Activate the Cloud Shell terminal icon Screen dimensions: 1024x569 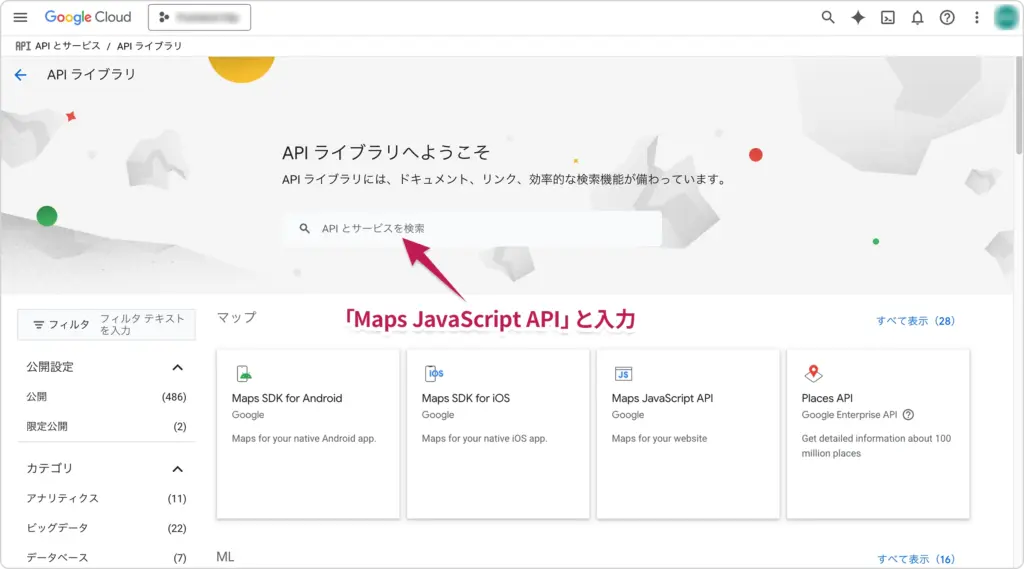(x=888, y=18)
